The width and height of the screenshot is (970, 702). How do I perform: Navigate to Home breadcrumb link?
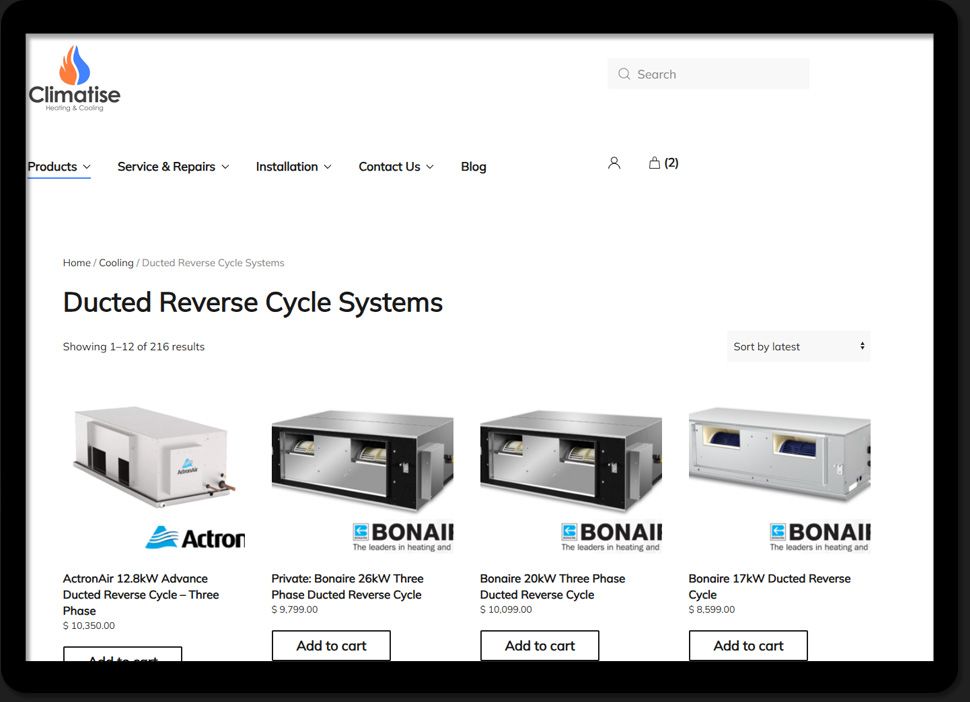click(77, 263)
